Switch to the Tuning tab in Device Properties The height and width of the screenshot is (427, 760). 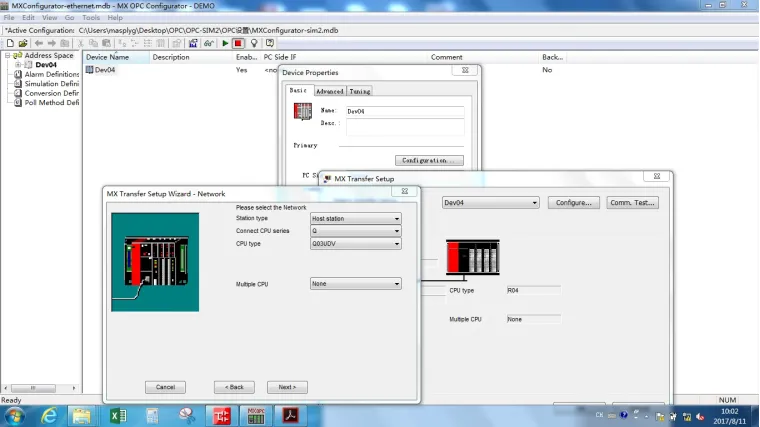point(360,91)
